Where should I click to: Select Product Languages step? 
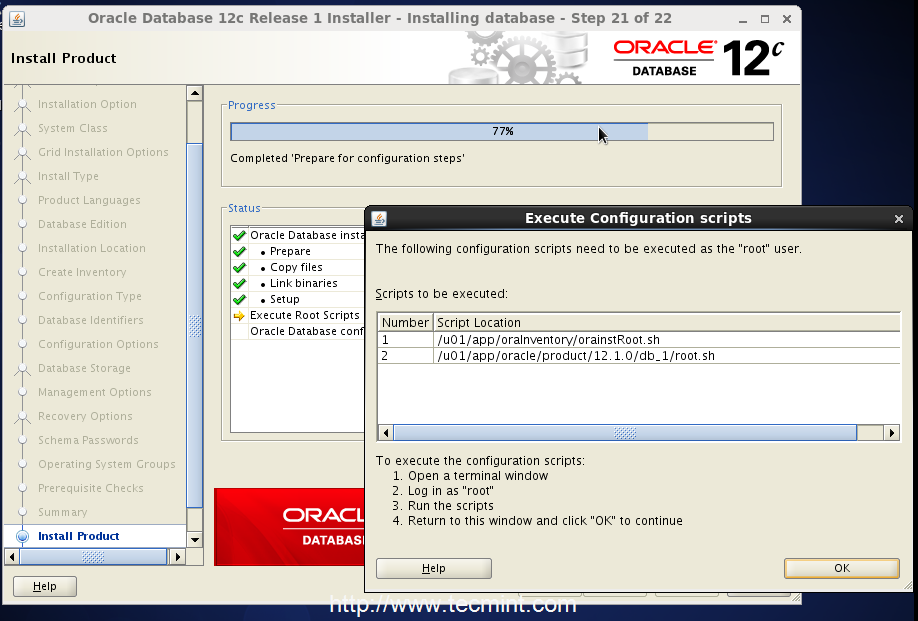[89, 200]
